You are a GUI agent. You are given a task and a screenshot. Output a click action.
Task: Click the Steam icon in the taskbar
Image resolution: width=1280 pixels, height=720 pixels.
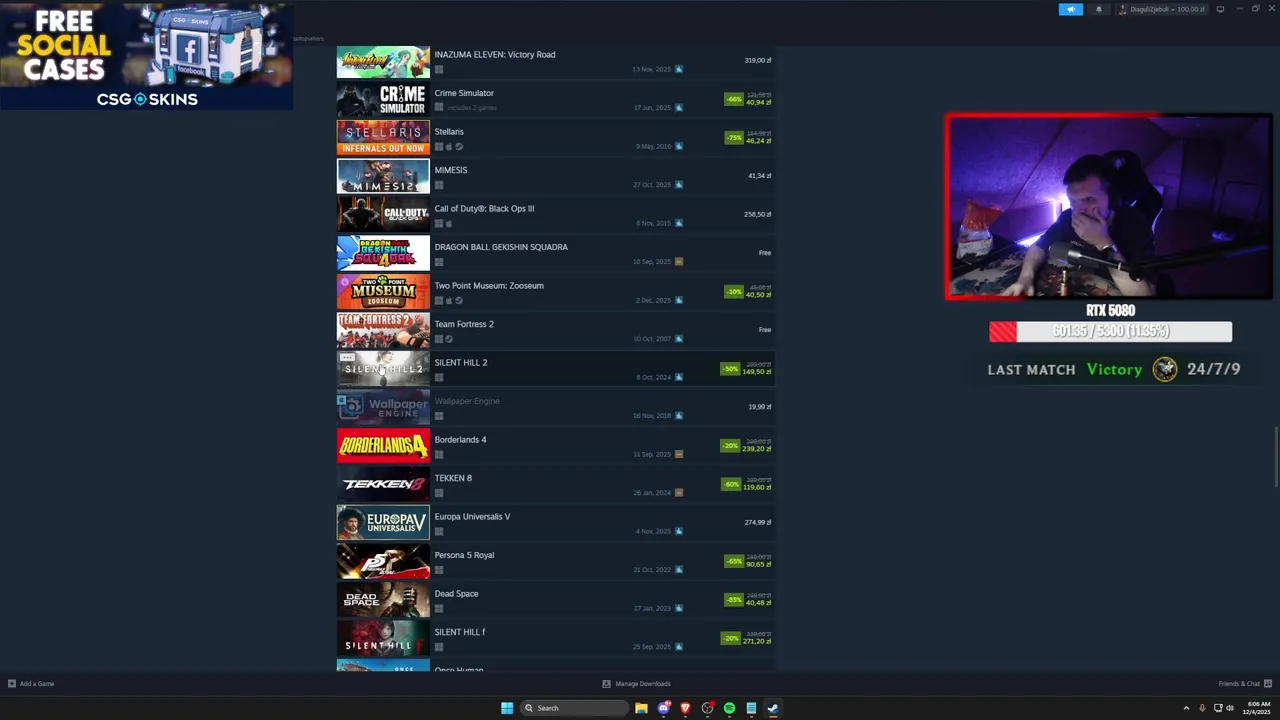tap(773, 708)
